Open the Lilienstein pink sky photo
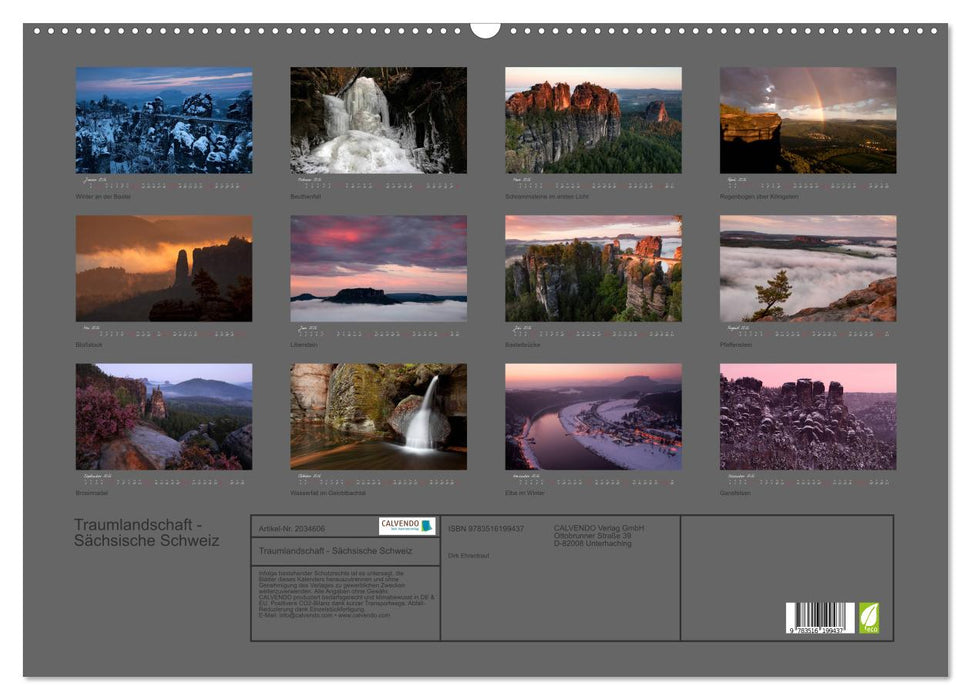This screenshot has height=700, width=971. click(378, 268)
